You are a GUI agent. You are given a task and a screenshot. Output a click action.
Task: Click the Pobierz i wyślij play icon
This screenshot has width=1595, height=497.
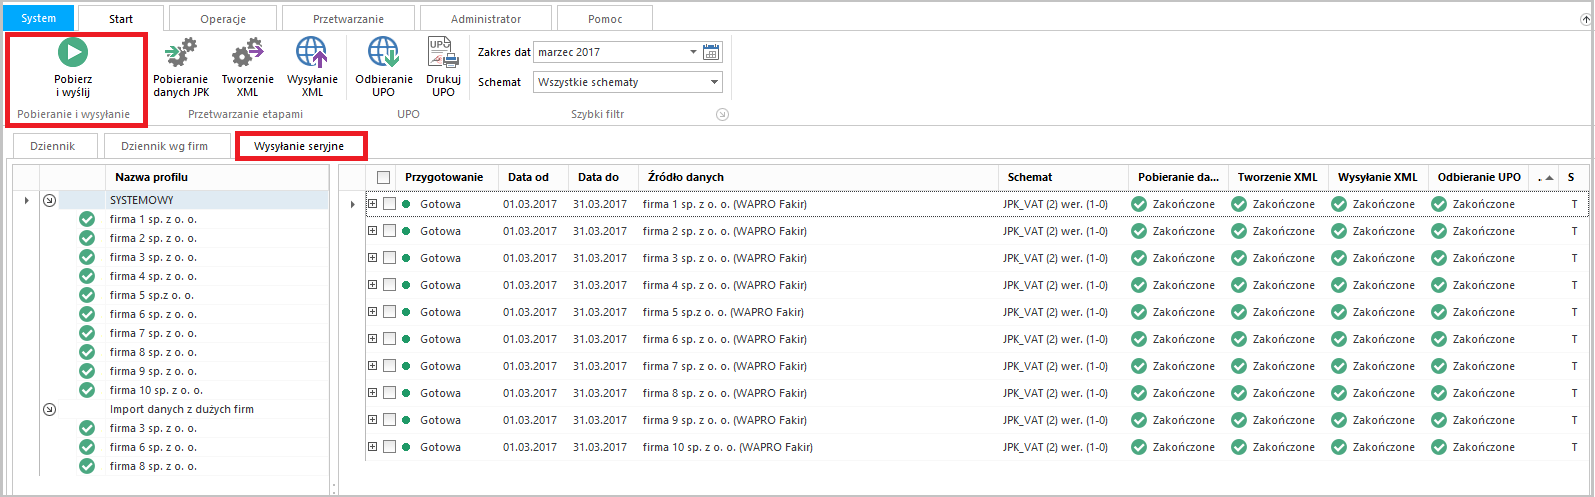coord(72,52)
